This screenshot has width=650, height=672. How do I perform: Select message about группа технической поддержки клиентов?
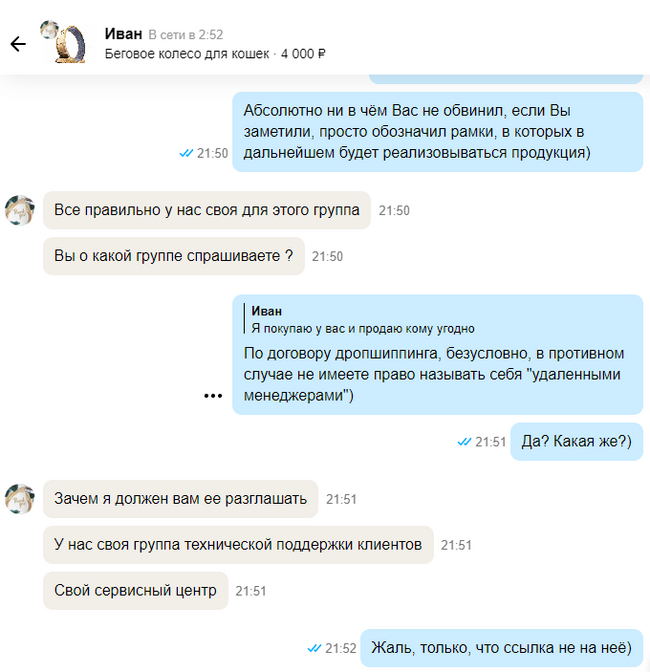click(238, 545)
